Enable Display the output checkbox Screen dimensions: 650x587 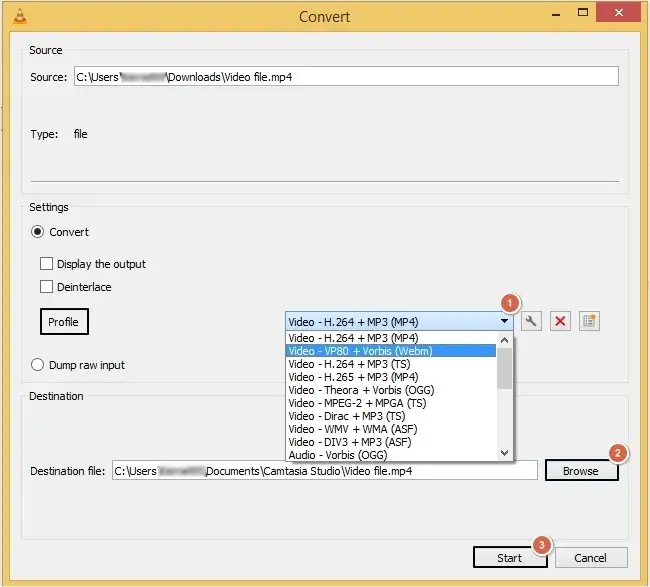pos(46,264)
